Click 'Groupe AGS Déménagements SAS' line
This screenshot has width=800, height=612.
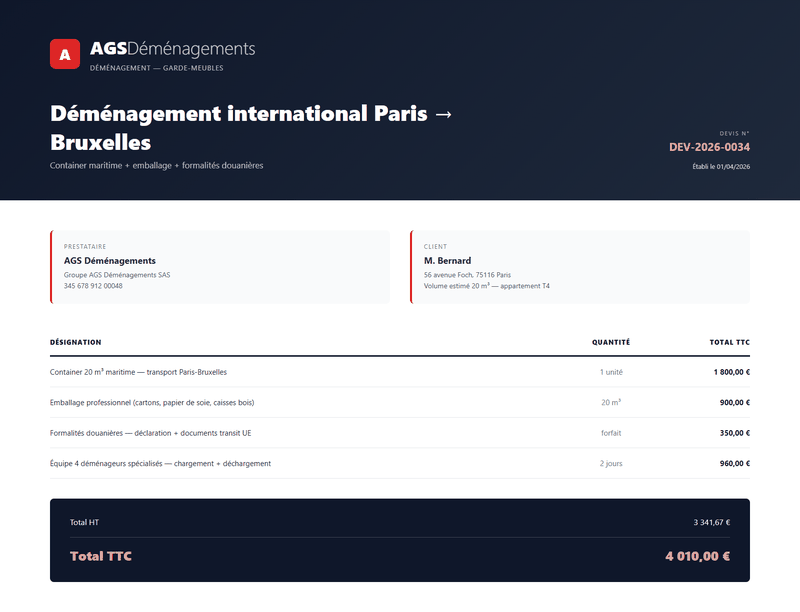coord(117,275)
